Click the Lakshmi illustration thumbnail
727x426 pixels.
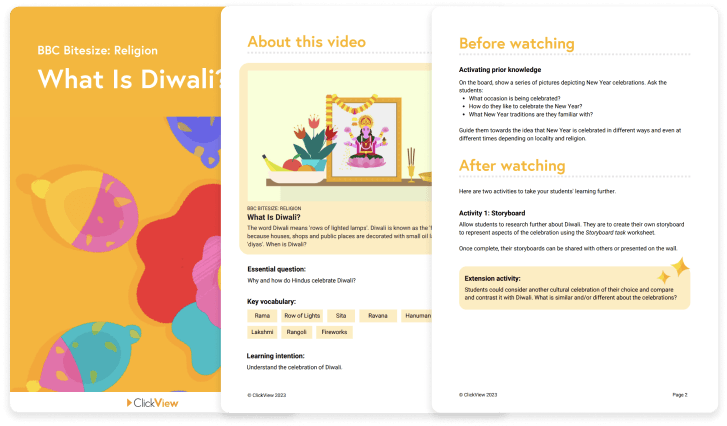pyautogui.click(x=339, y=136)
